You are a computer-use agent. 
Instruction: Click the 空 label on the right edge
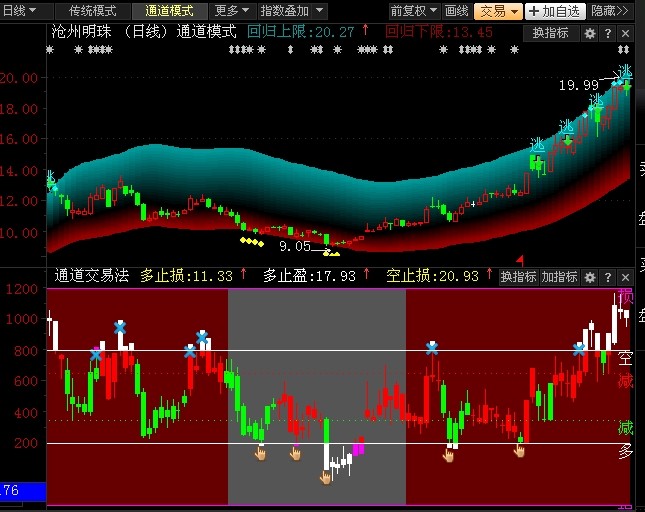tap(625, 358)
